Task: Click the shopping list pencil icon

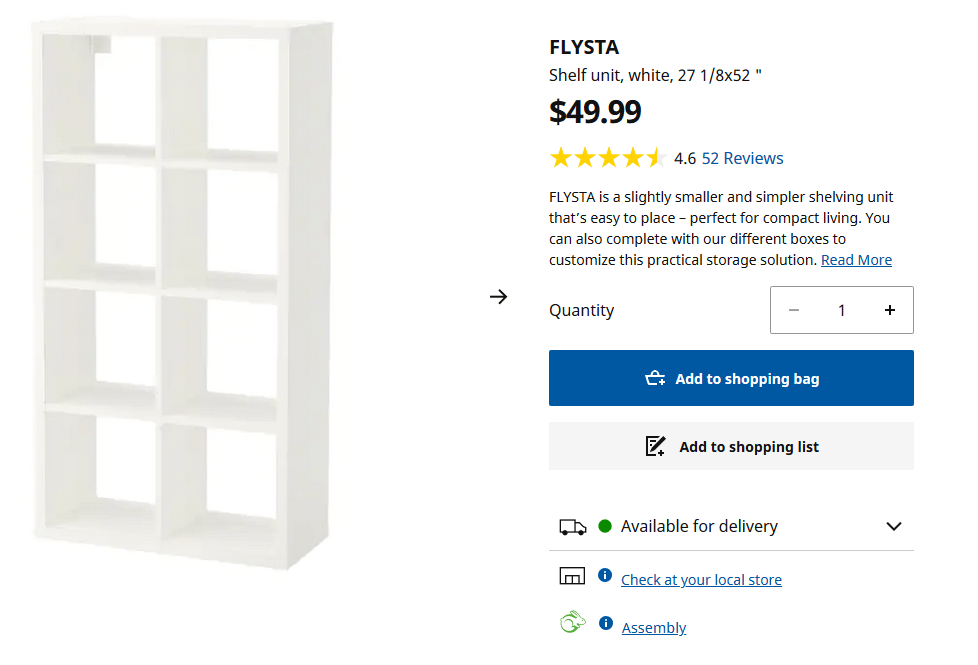Action: click(x=655, y=446)
